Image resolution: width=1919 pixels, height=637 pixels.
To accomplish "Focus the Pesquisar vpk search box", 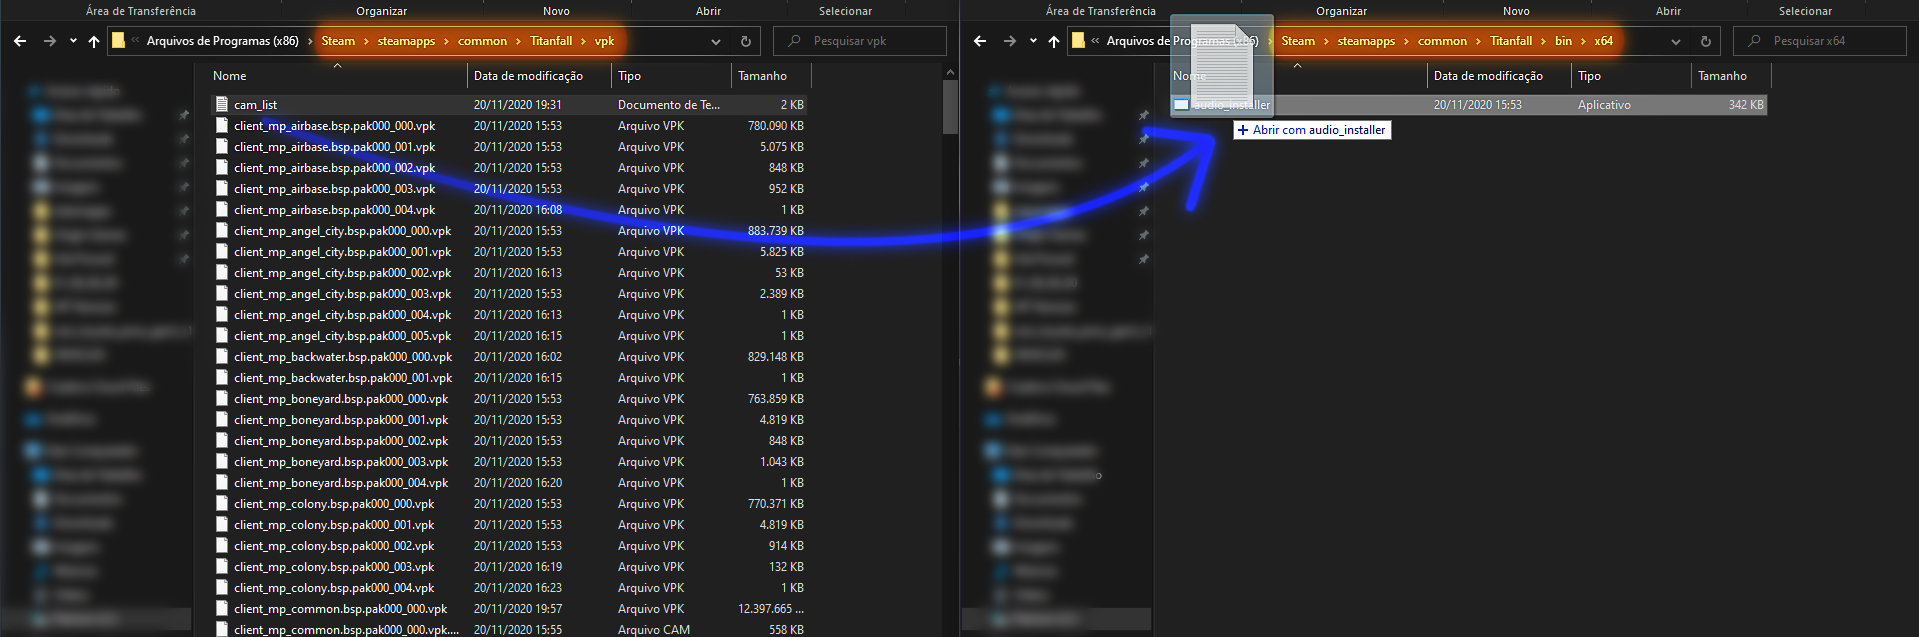I will pos(860,41).
